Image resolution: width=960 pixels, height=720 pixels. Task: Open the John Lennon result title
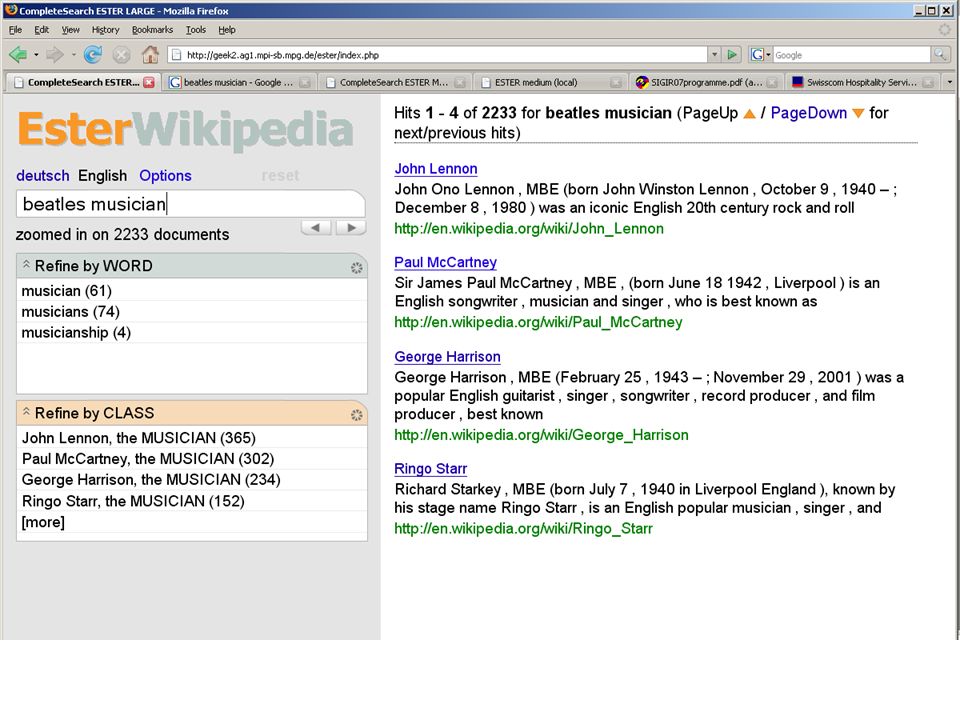pyautogui.click(x=436, y=169)
